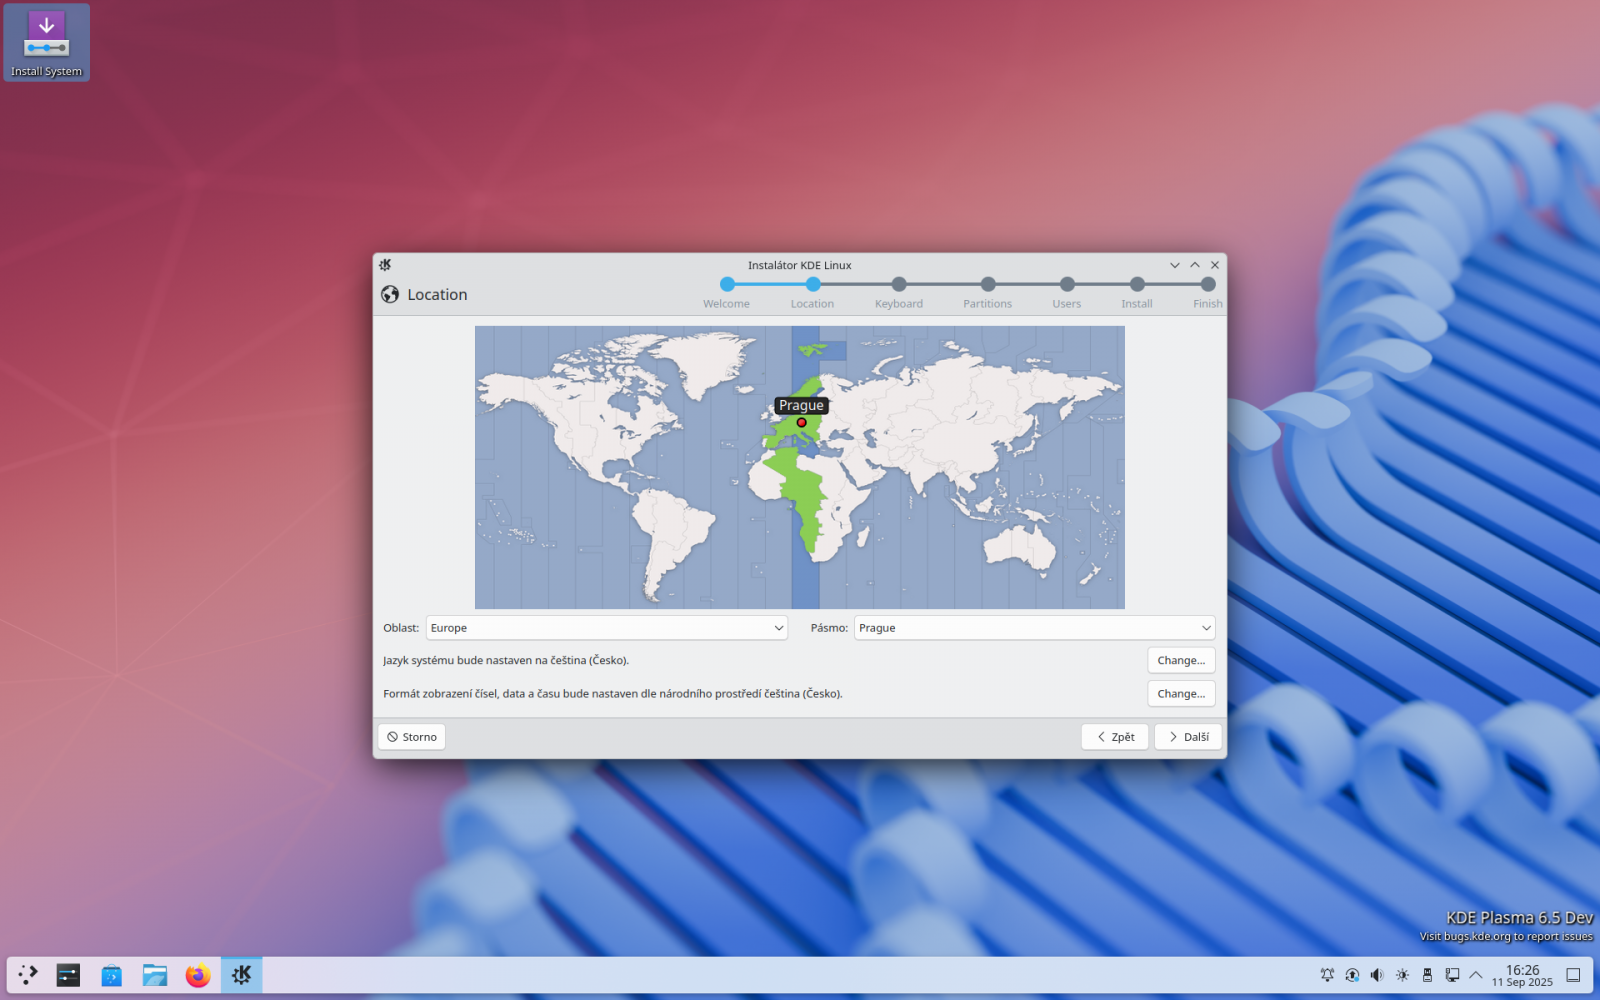Open System Settings from the taskbar
Viewport: 1600px width, 1000px height.
click(68, 974)
